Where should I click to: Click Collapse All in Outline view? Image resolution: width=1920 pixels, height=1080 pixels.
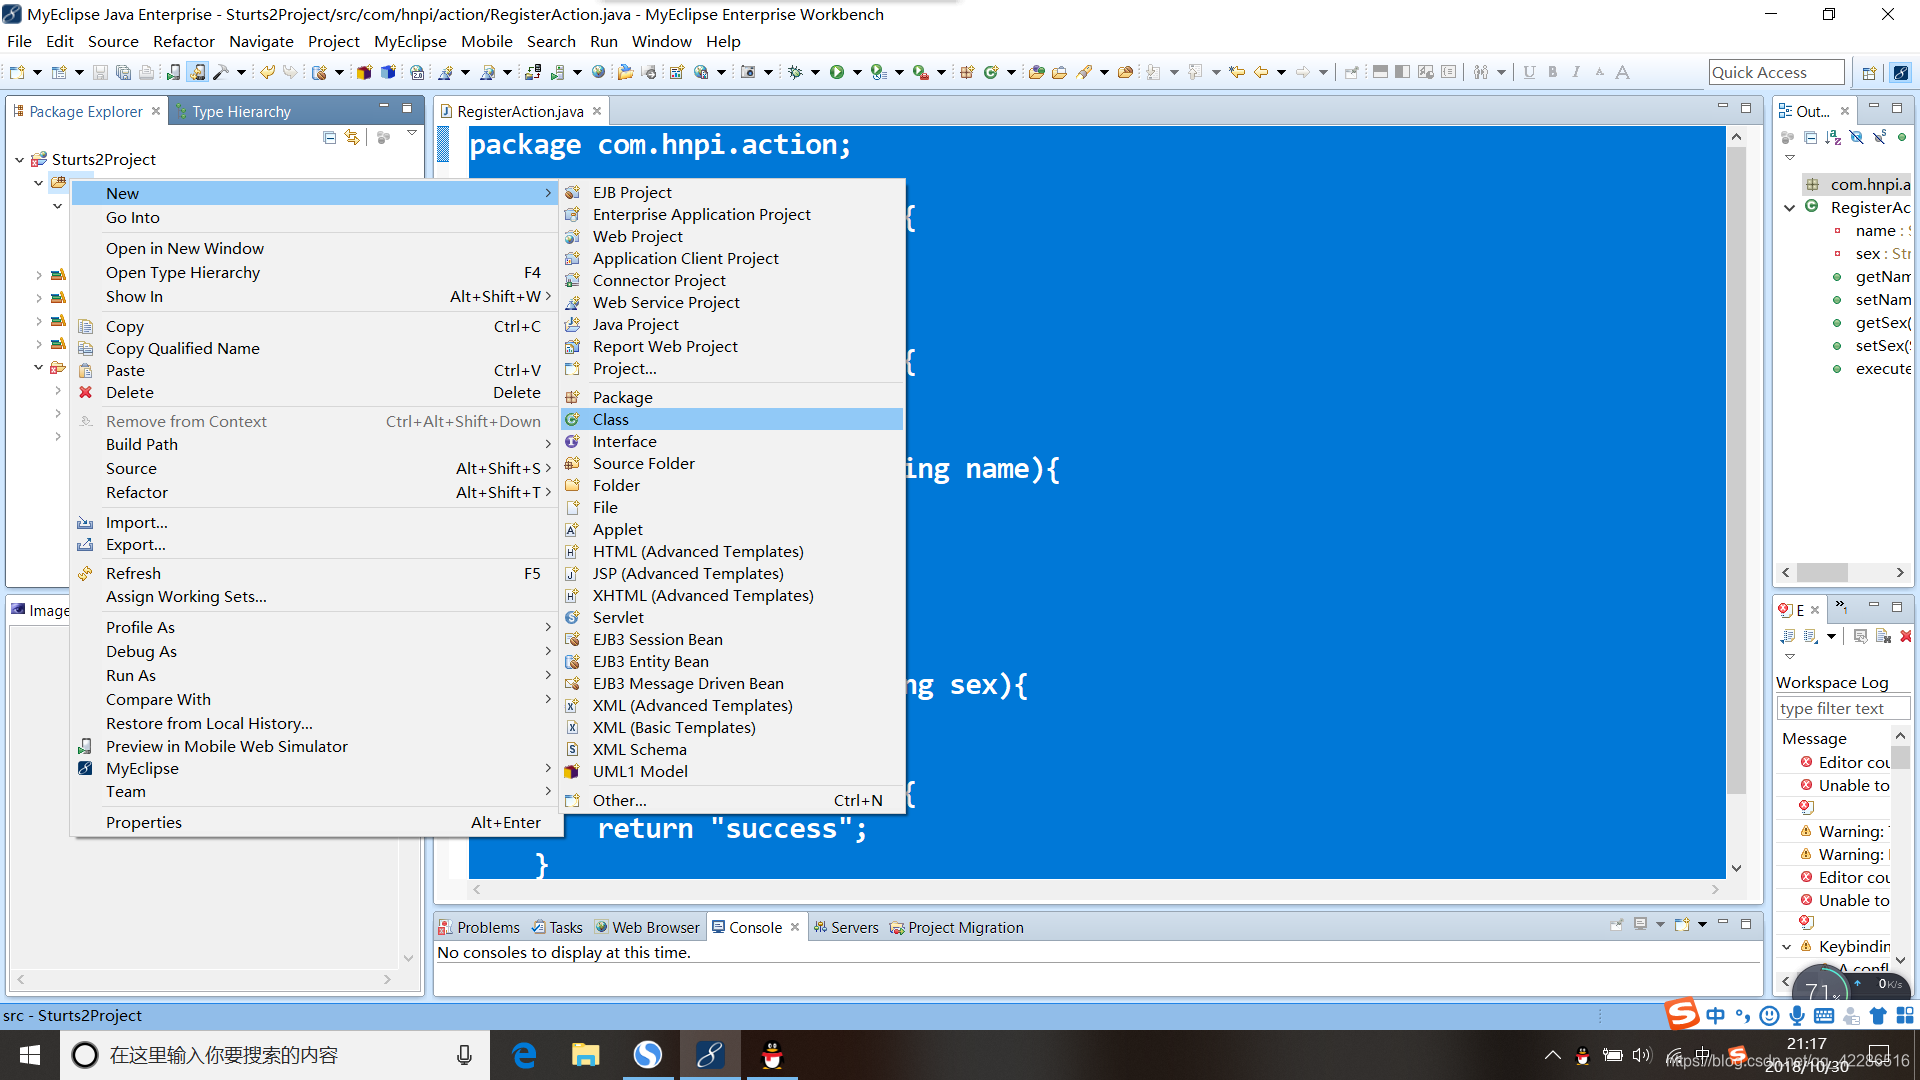tap(1810, 137)
